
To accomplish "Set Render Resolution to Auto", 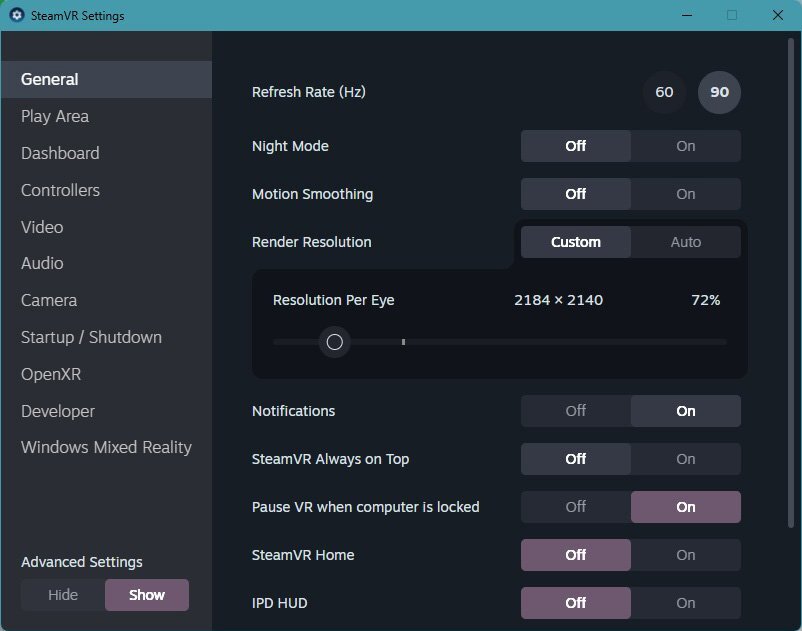I will pyautogui.click(x=685, y=242).
